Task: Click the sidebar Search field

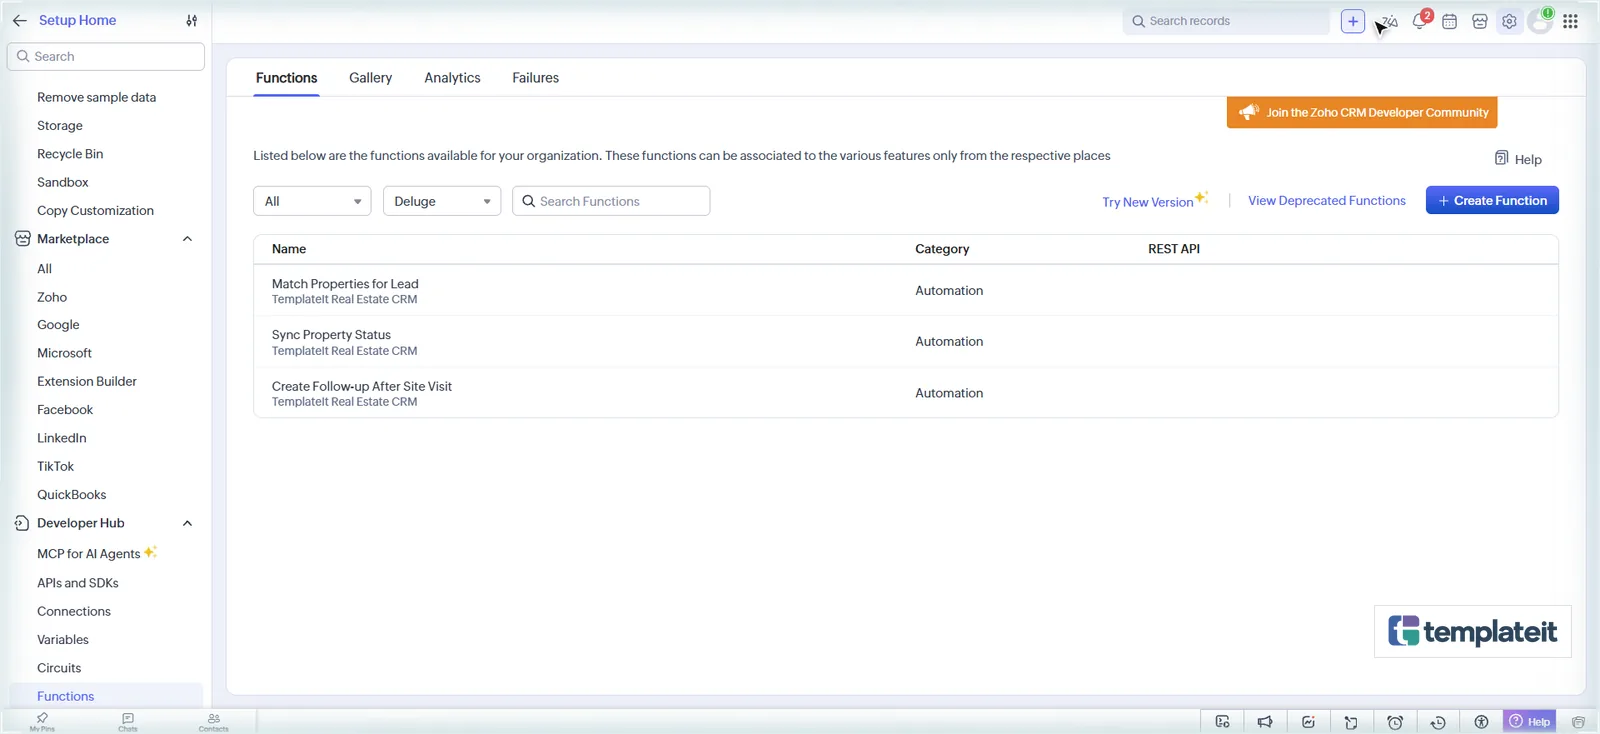Action: pos(106,56)
